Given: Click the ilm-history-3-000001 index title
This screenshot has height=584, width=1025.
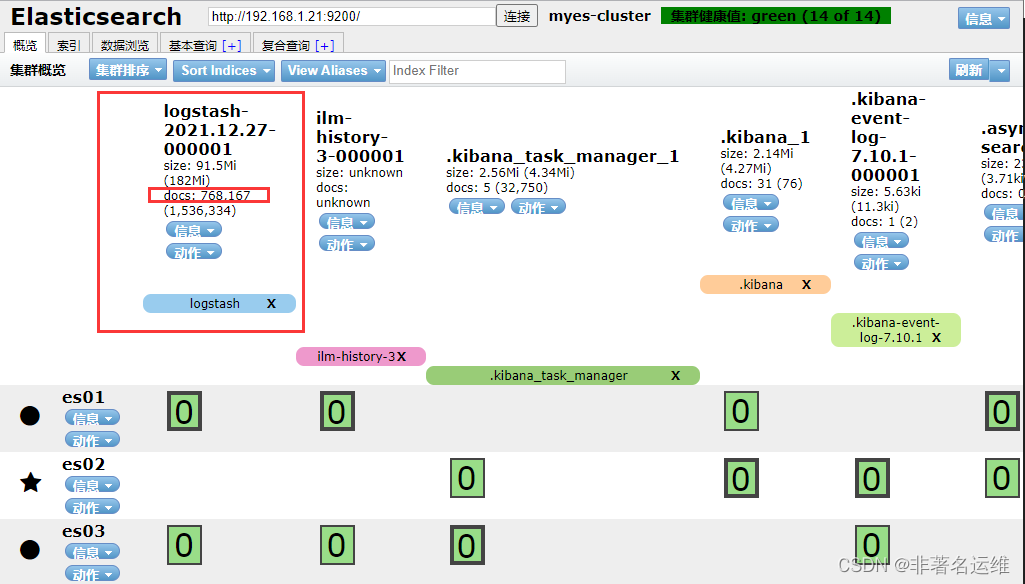Looking at the screenshot, I should pyautogui.click(x=360, y=137).
